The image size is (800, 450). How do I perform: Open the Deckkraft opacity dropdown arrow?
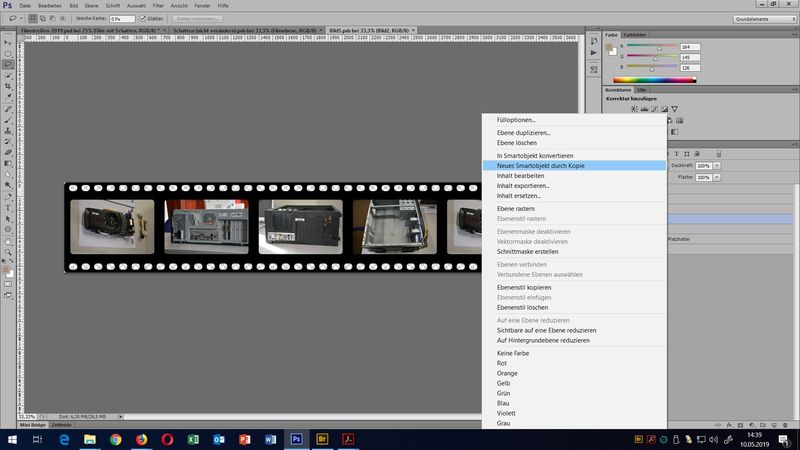[x=717, y=165]
